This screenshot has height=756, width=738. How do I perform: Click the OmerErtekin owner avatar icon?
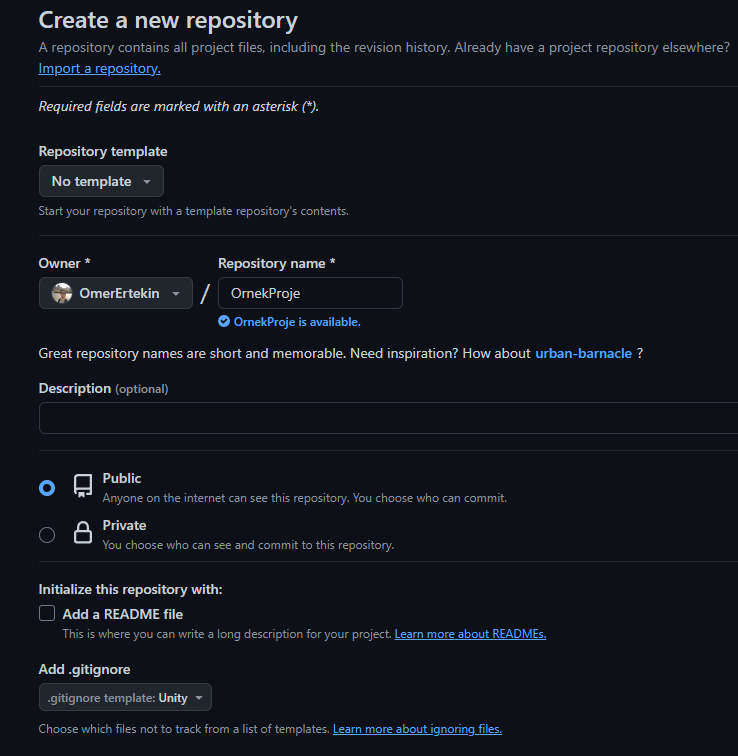click(62, 293)
